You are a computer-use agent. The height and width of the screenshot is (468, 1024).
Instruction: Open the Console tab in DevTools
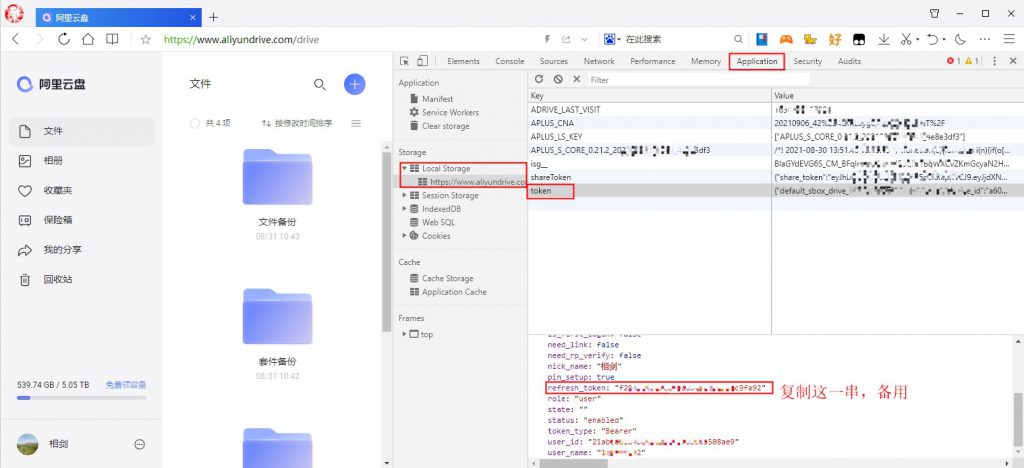(510, 61)
